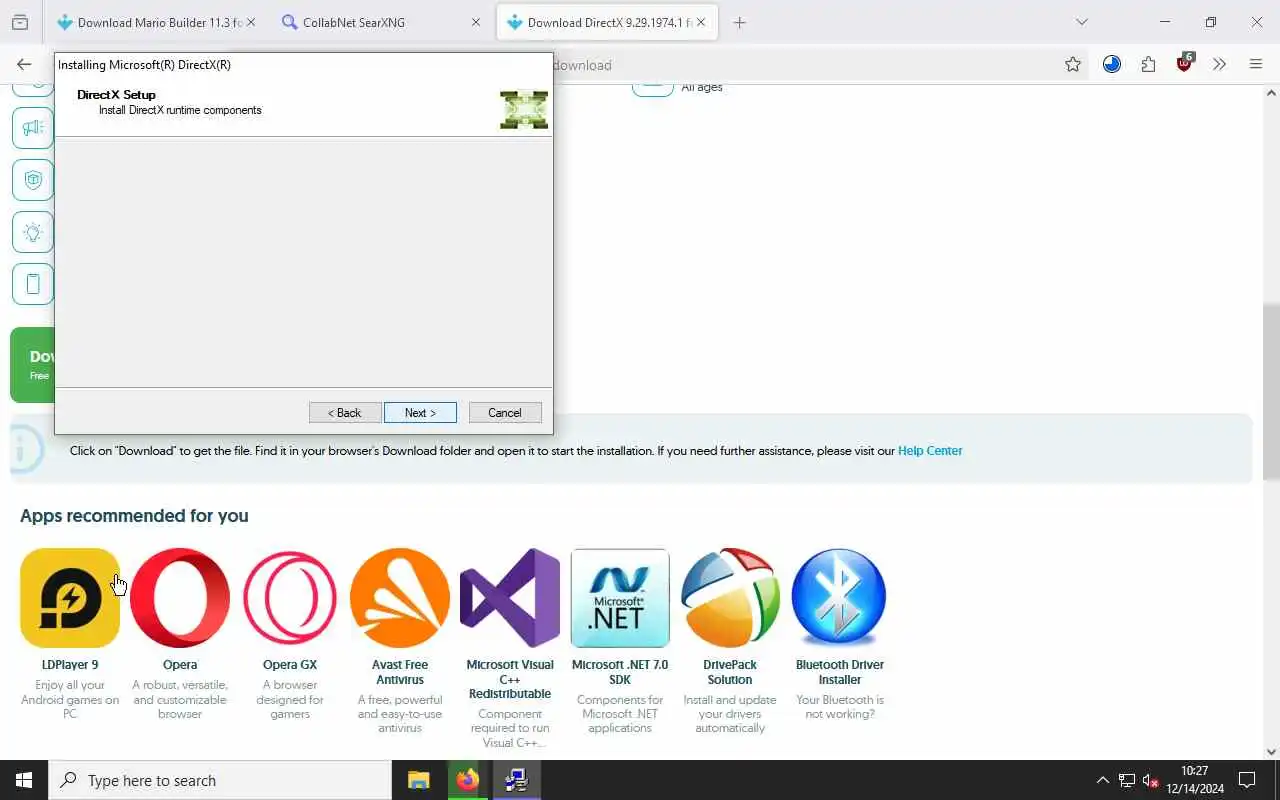
Task: Open the DirectX installer taskbar icon
Action: (x=516, y=780)
